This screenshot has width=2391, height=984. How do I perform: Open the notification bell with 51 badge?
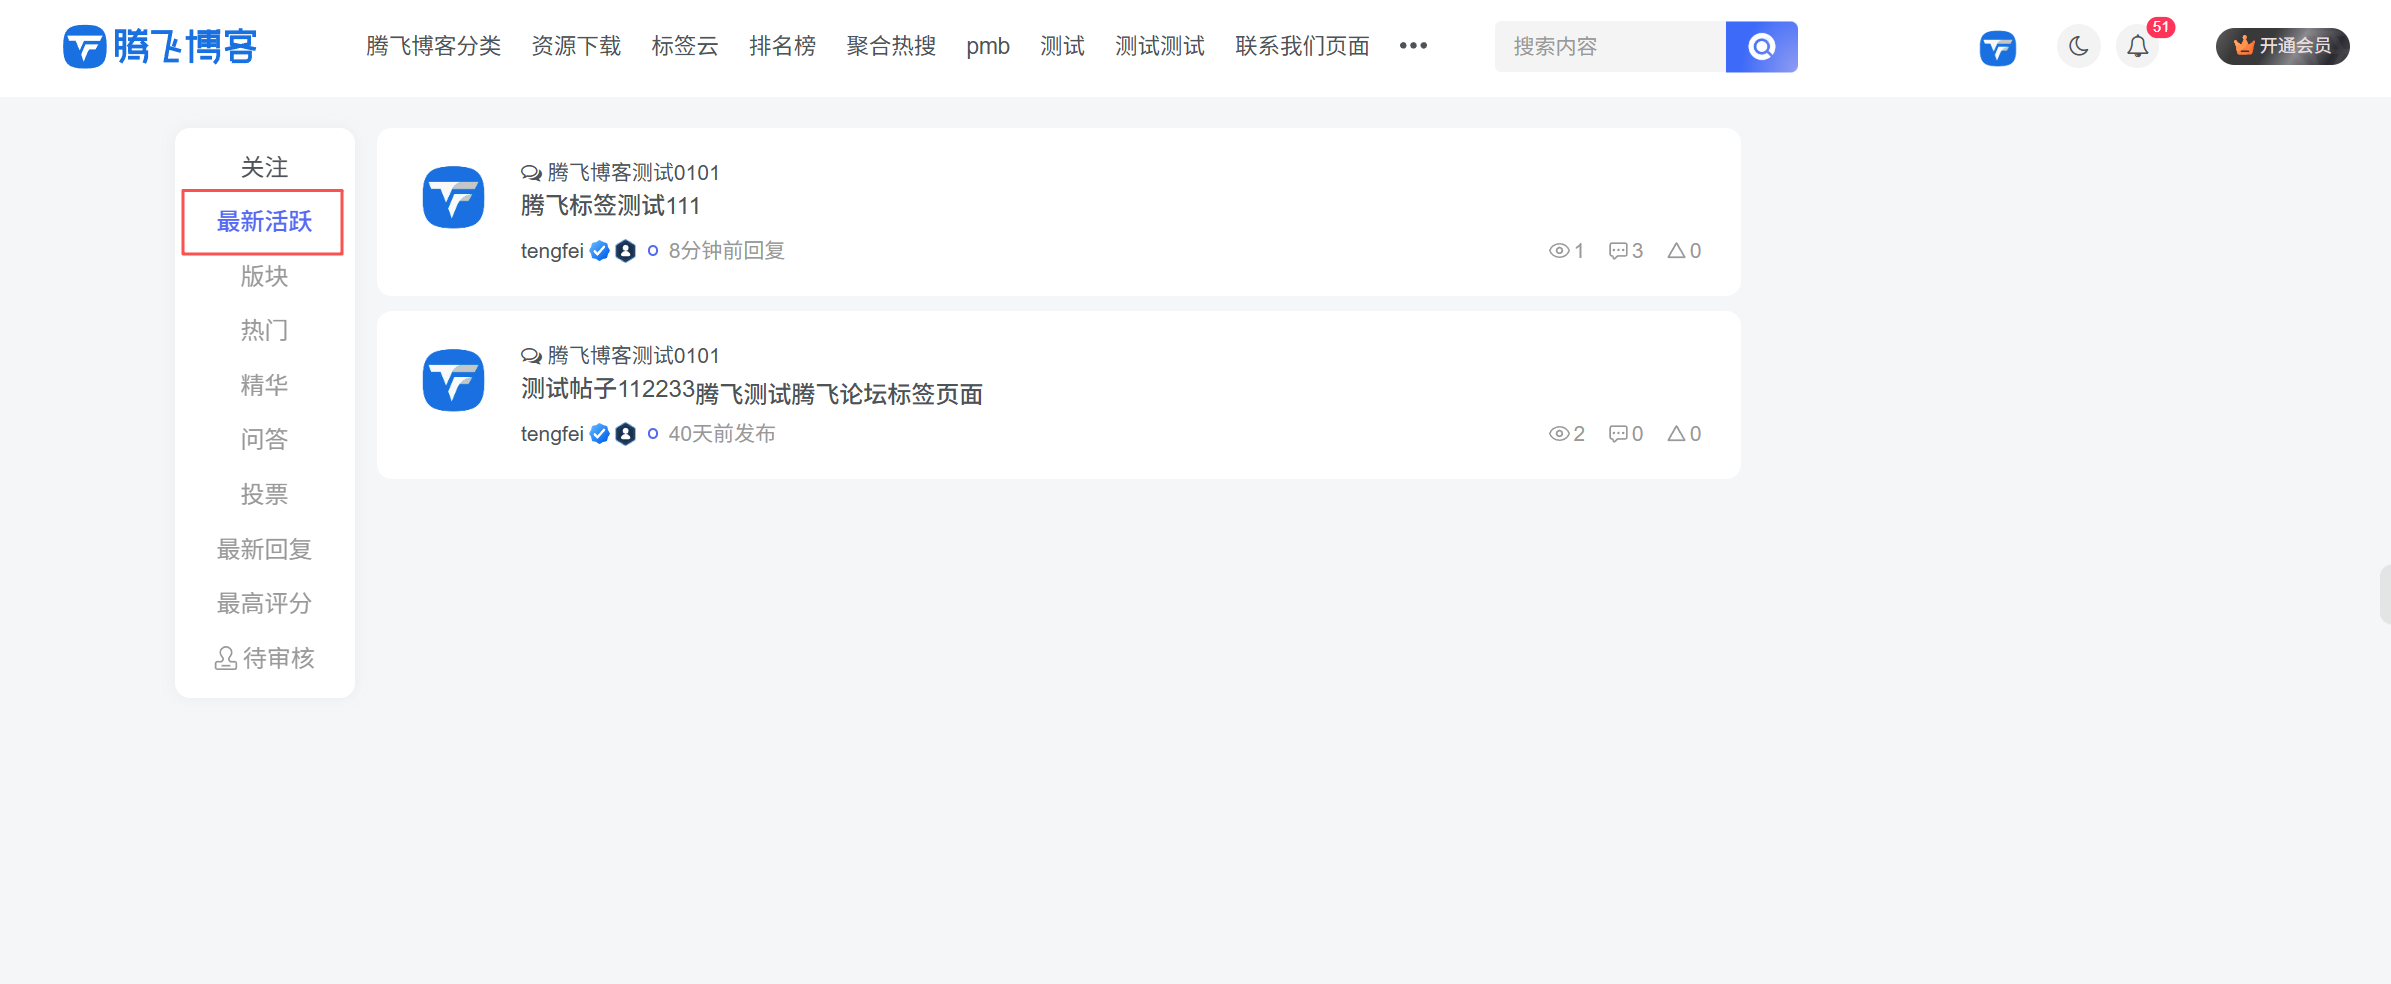pos(2138,47)
